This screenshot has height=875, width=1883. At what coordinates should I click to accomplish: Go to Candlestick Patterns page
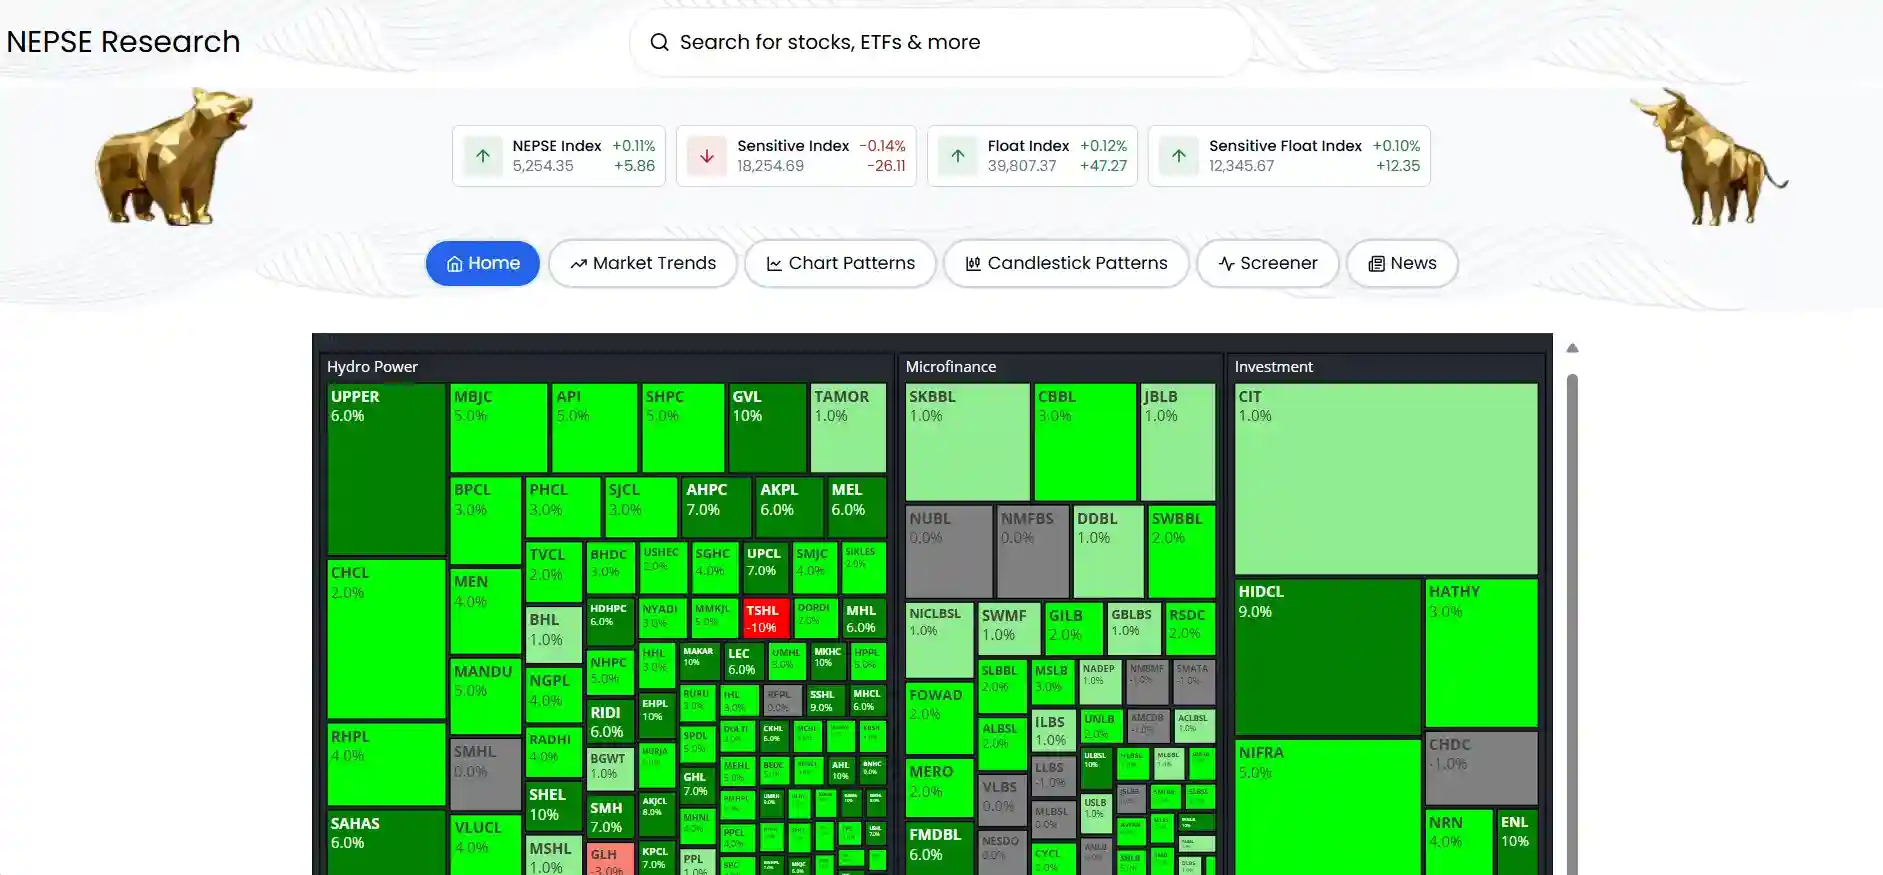pyautogui.click(x=1066, y=263)
